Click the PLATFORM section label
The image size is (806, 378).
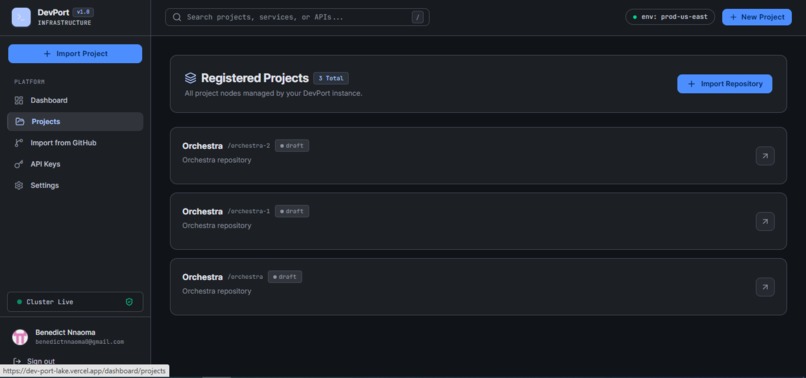[29, 82]
